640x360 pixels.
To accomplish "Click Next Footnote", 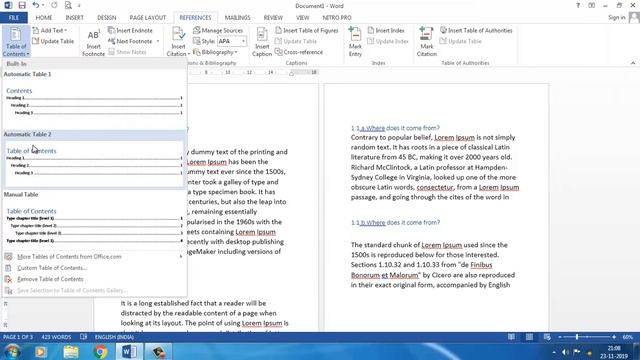I will pyautogui.click(x=130, y=41).
